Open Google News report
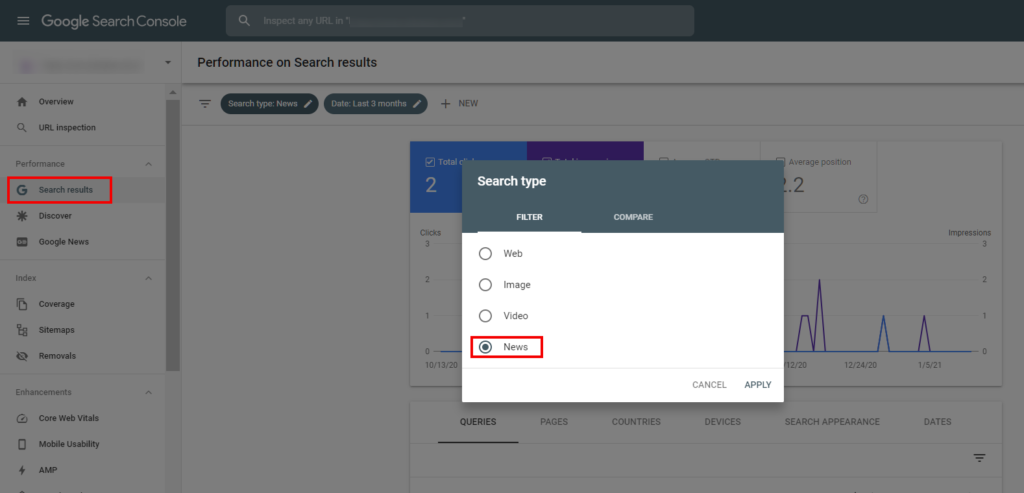Image resolution: width=1024 pixels, height=493 pixels. pos(63,242)
